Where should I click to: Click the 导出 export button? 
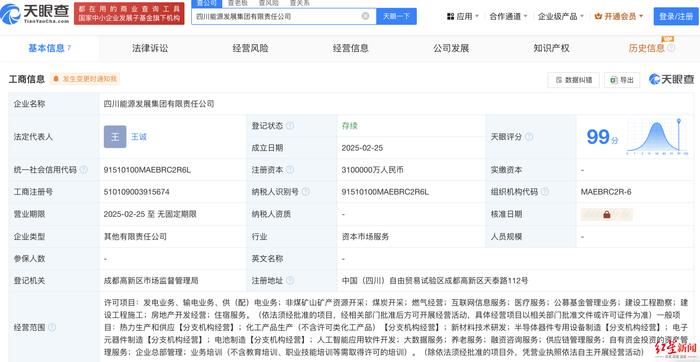[x=622, y=80]
